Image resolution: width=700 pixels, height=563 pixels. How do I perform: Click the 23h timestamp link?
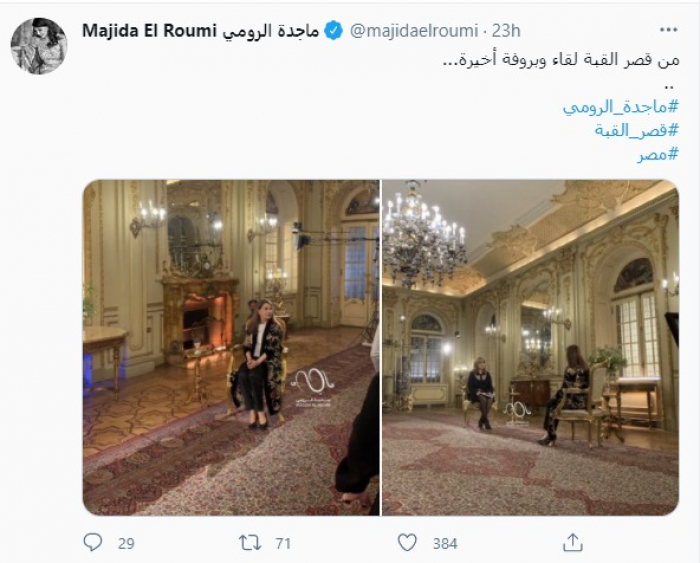(506, 31)
